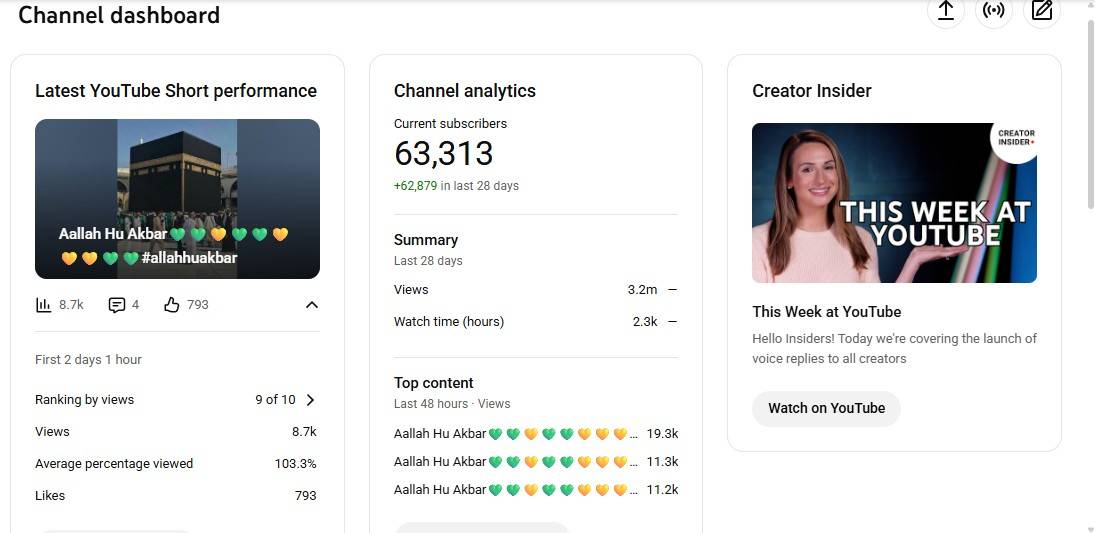Click the Watch time (hours) summary row
Screen dimensions: 1095x533
coord(535,322)
